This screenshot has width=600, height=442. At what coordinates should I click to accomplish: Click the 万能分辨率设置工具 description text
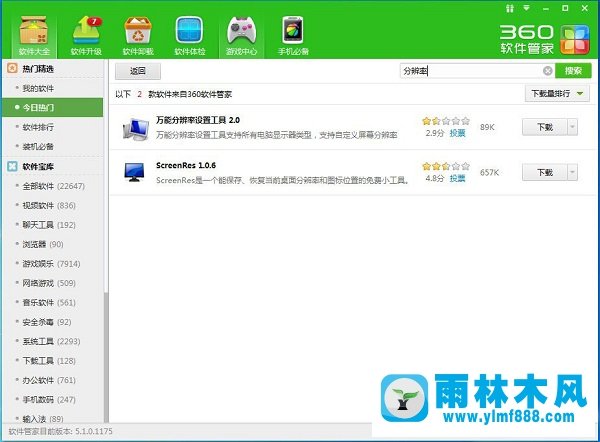pos(276,135)
